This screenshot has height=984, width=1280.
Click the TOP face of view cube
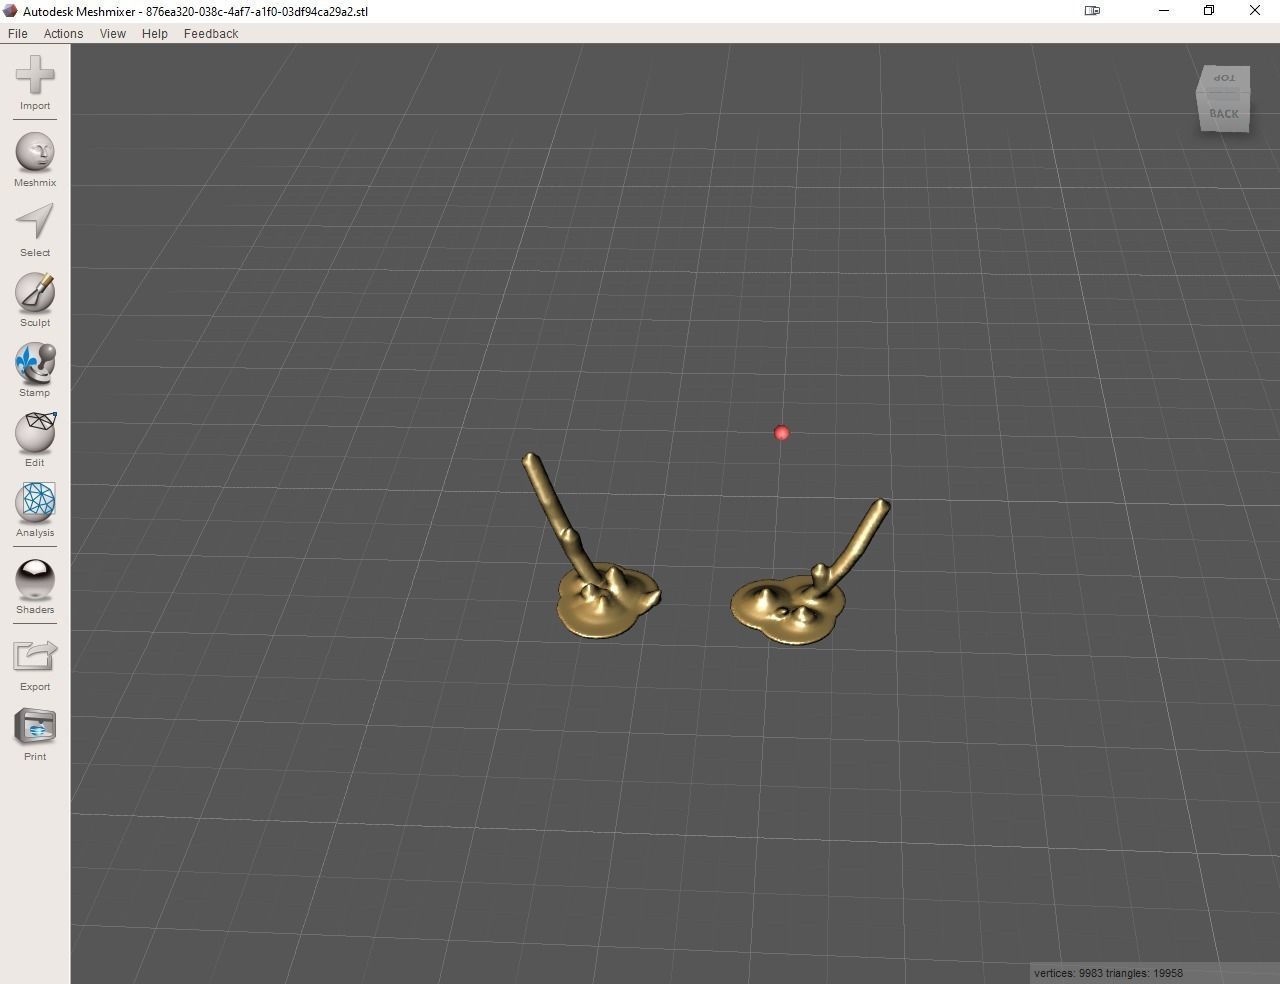click(1224, 78)
